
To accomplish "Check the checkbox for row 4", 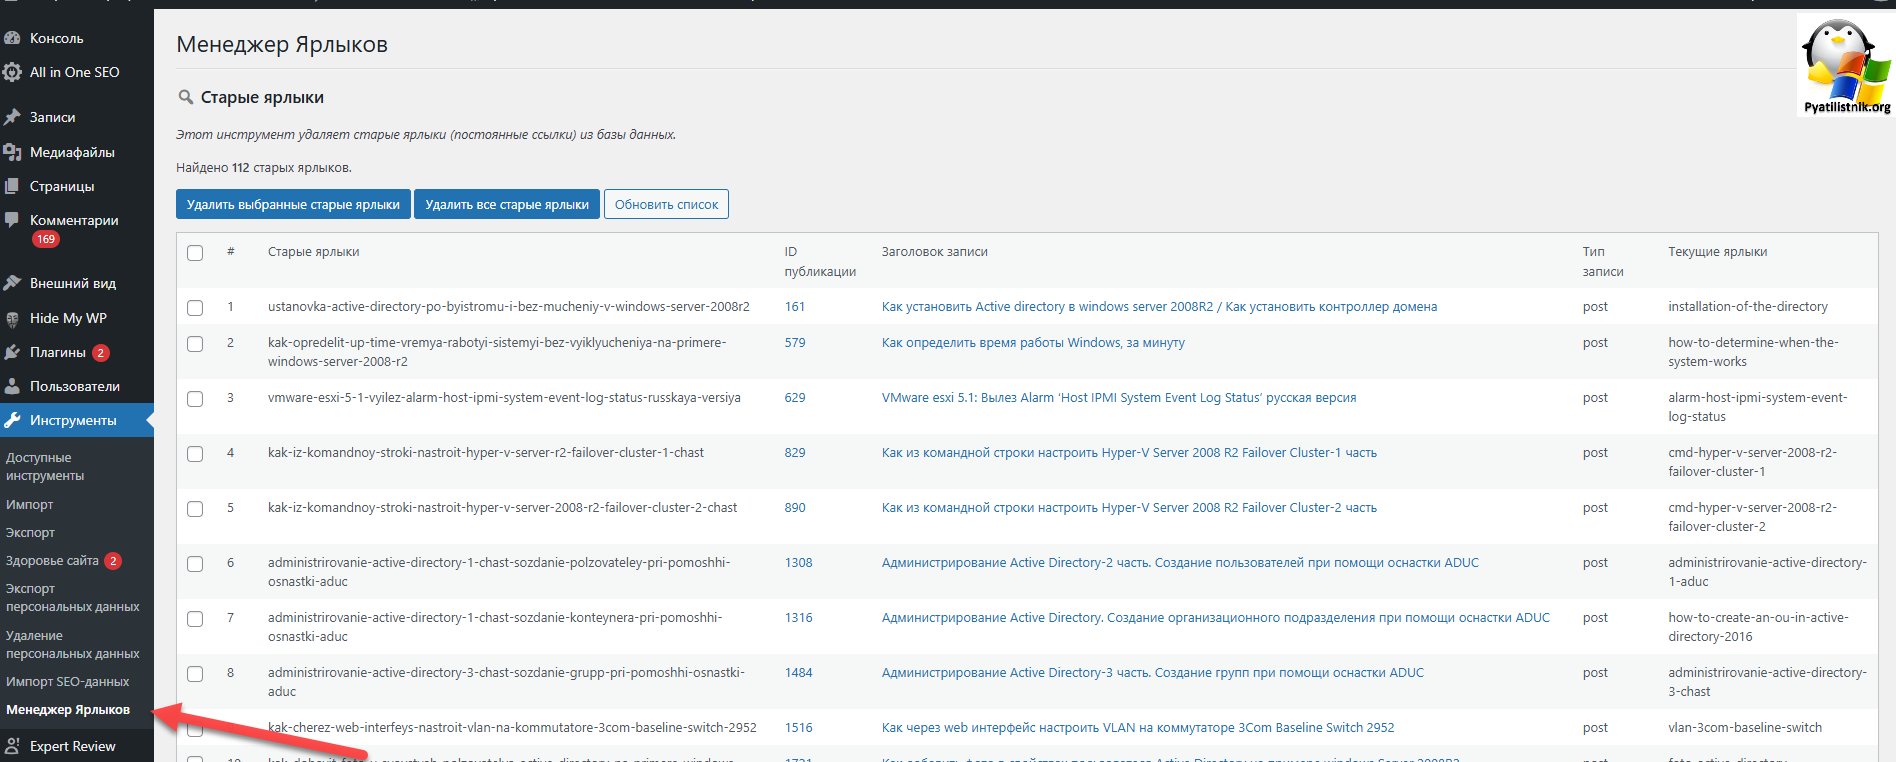I will (x=195, y=454).
